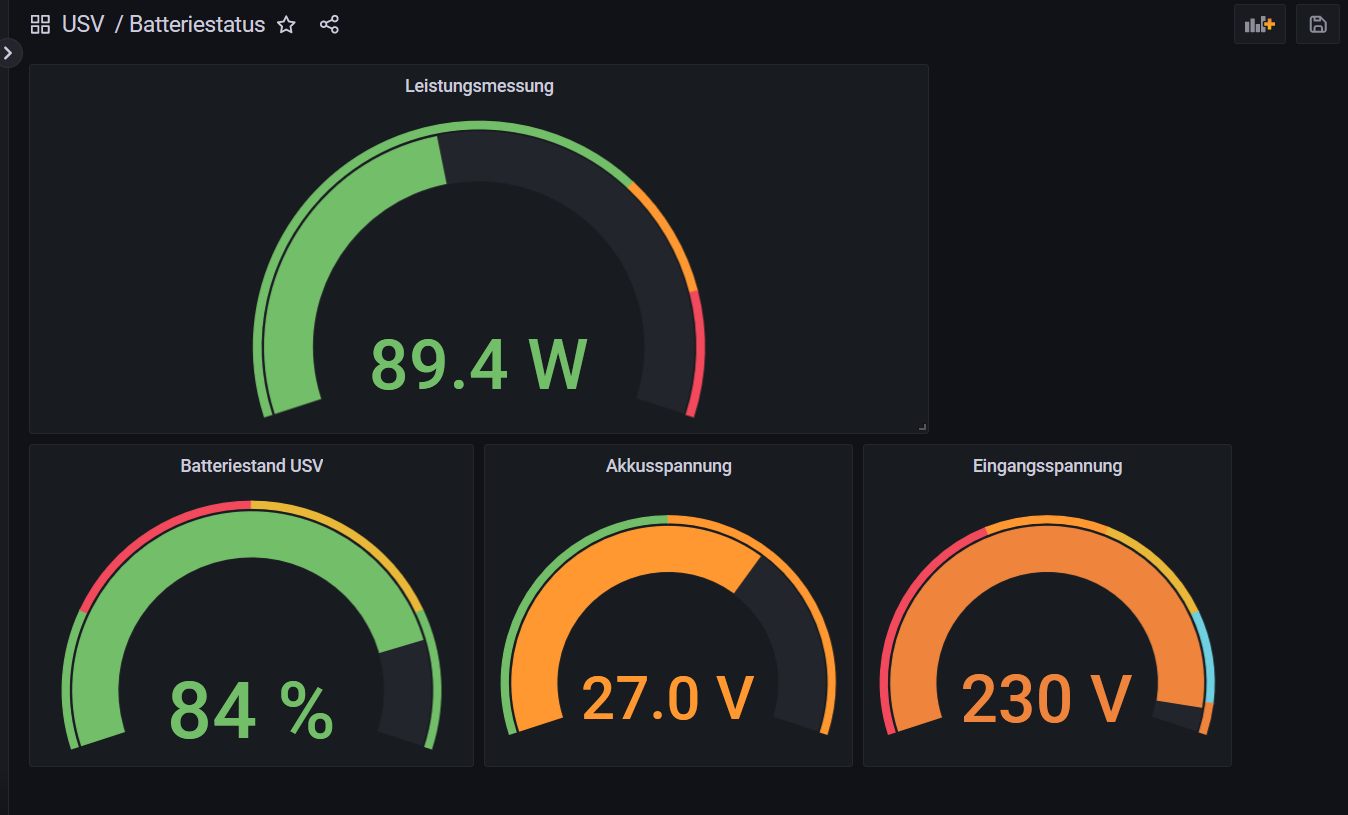
Task: Click the Batteriestatus dashboard title
Action: tap(197, 25)
